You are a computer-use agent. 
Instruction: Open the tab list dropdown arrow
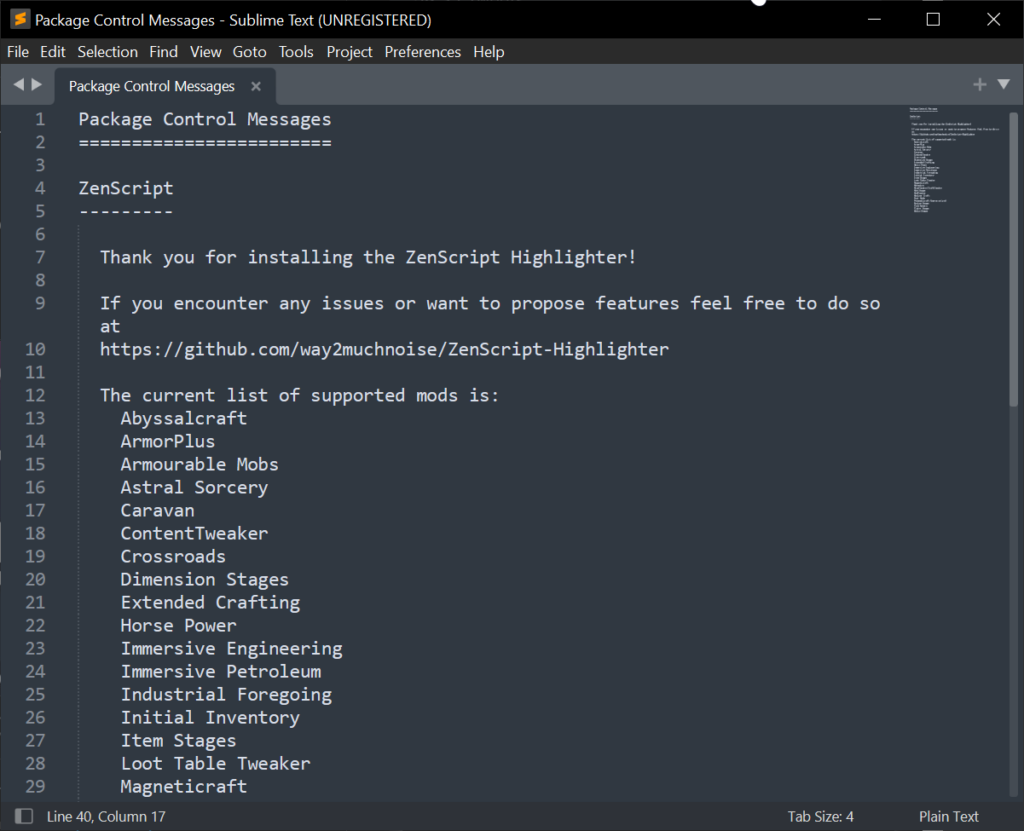tap(1004, 84)
